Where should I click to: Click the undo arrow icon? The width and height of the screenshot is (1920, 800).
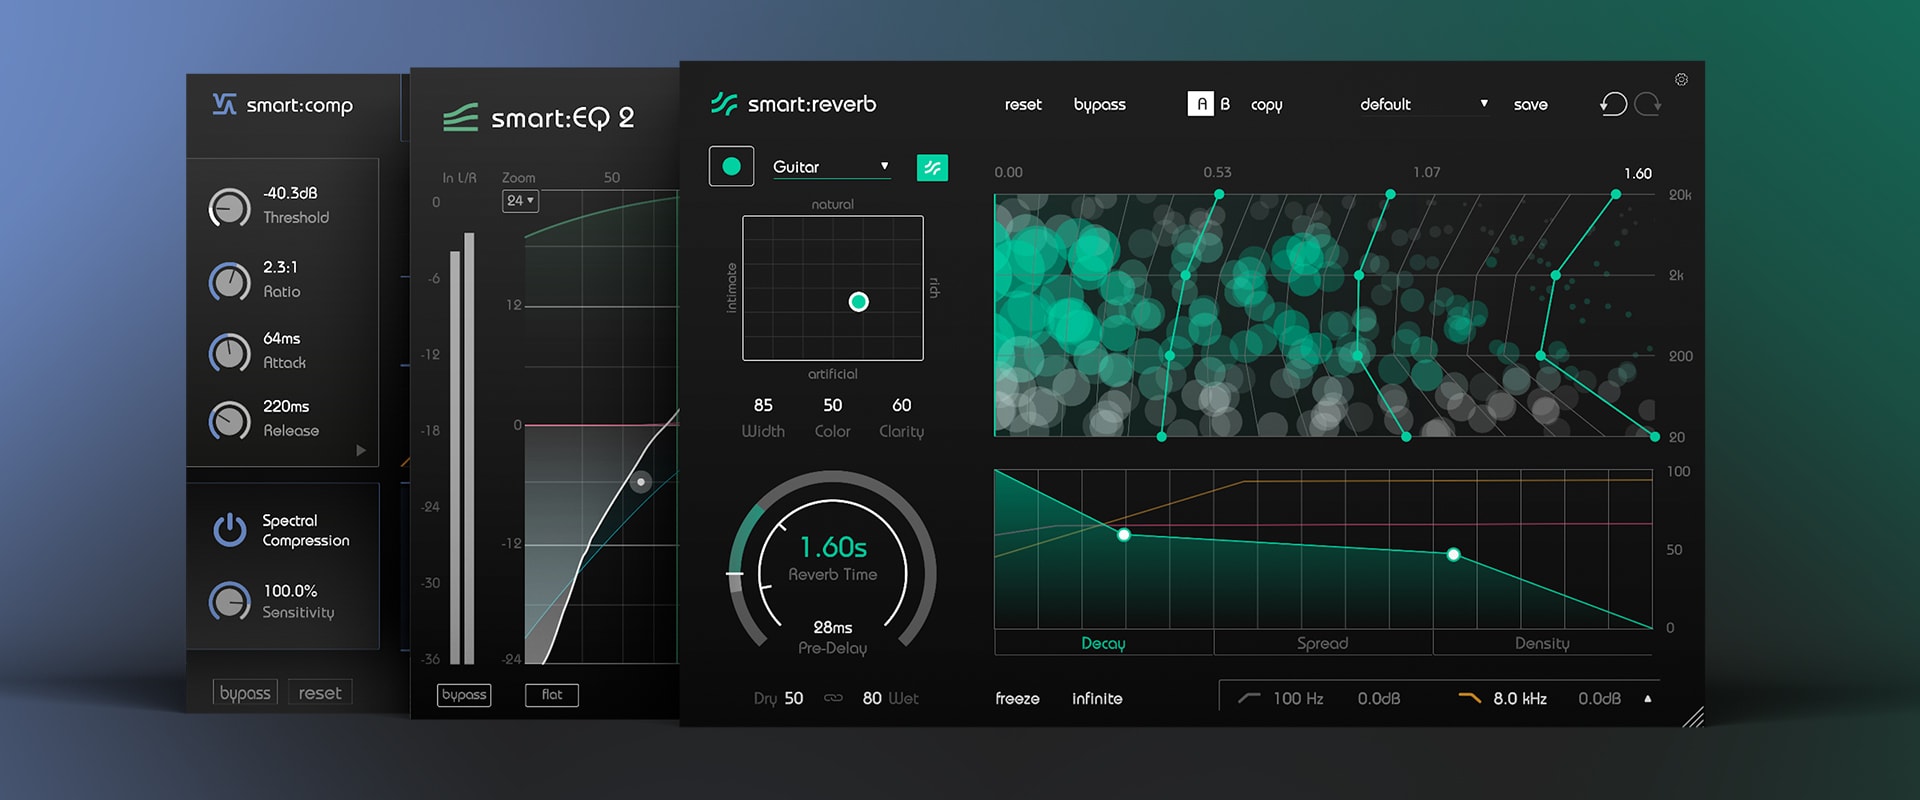pyautogui.click(x=1613, y=104)
